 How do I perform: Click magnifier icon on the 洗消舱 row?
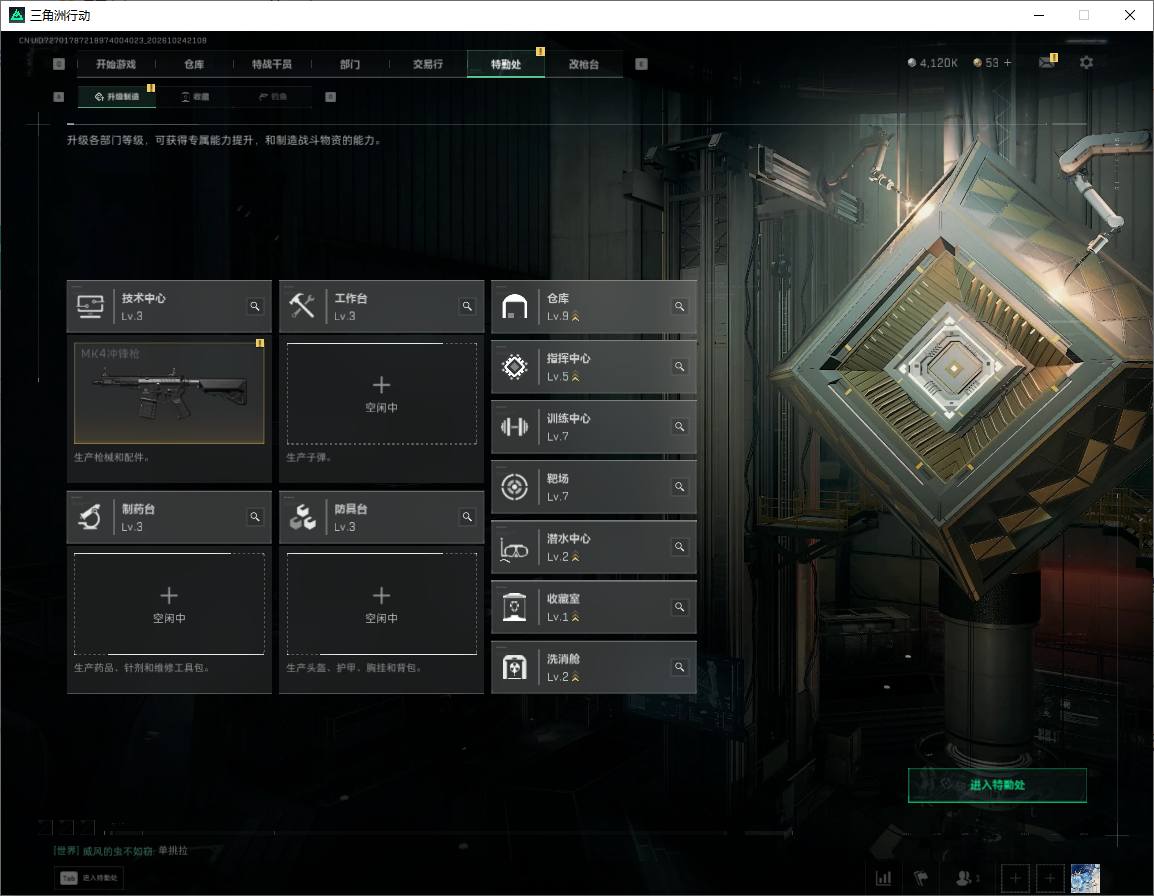(679, 667)
